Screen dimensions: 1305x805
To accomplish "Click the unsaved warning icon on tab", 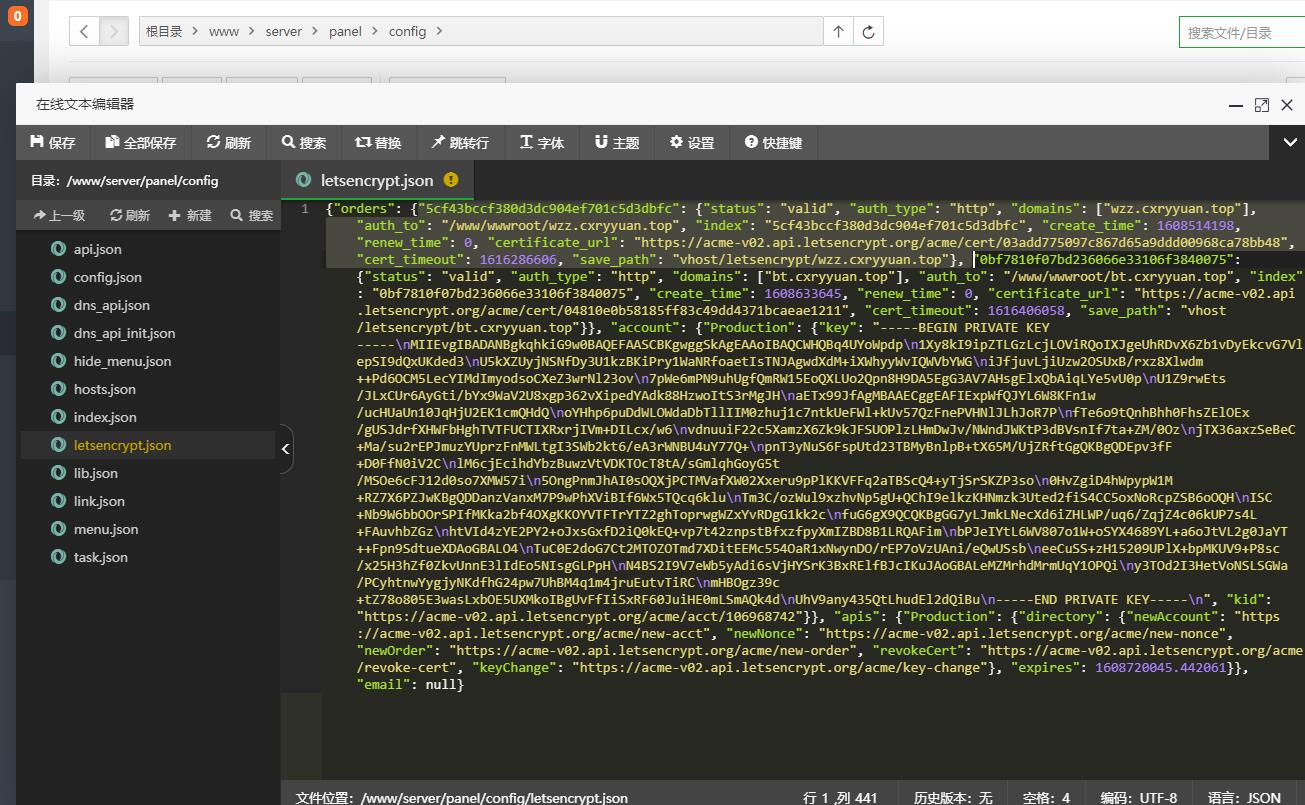I will tap(451, 180).
